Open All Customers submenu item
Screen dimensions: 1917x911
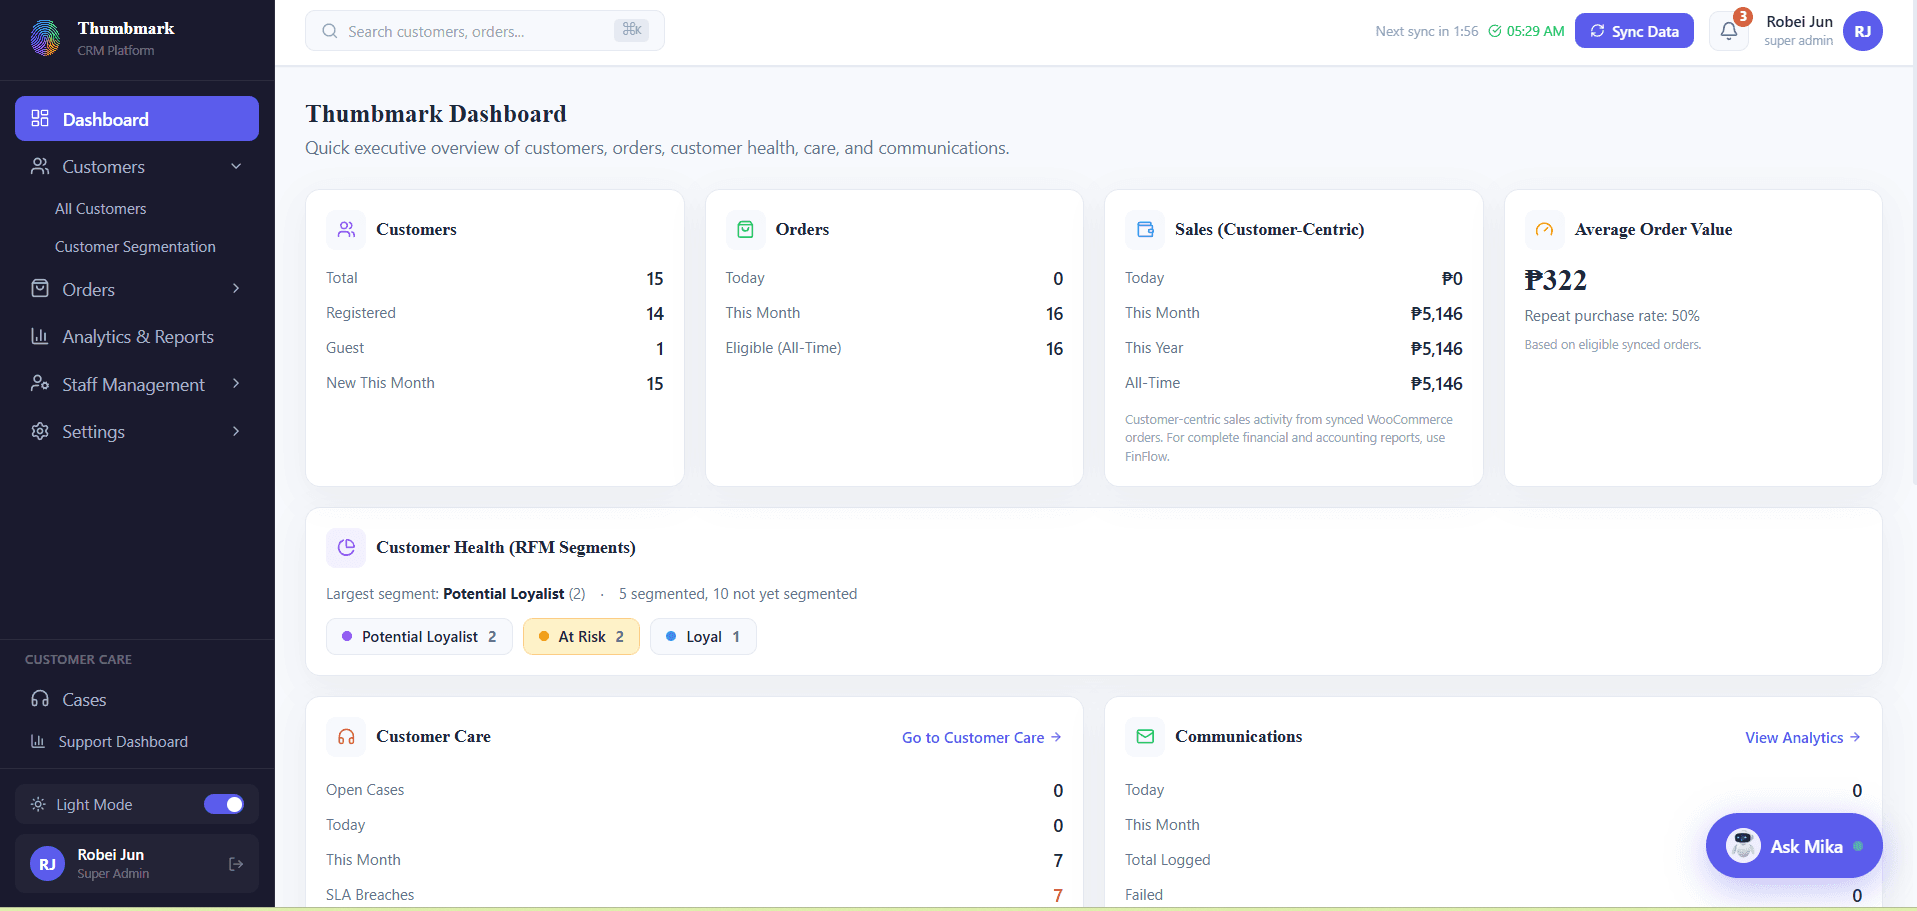pyautogui.click(x=100, y=208)
